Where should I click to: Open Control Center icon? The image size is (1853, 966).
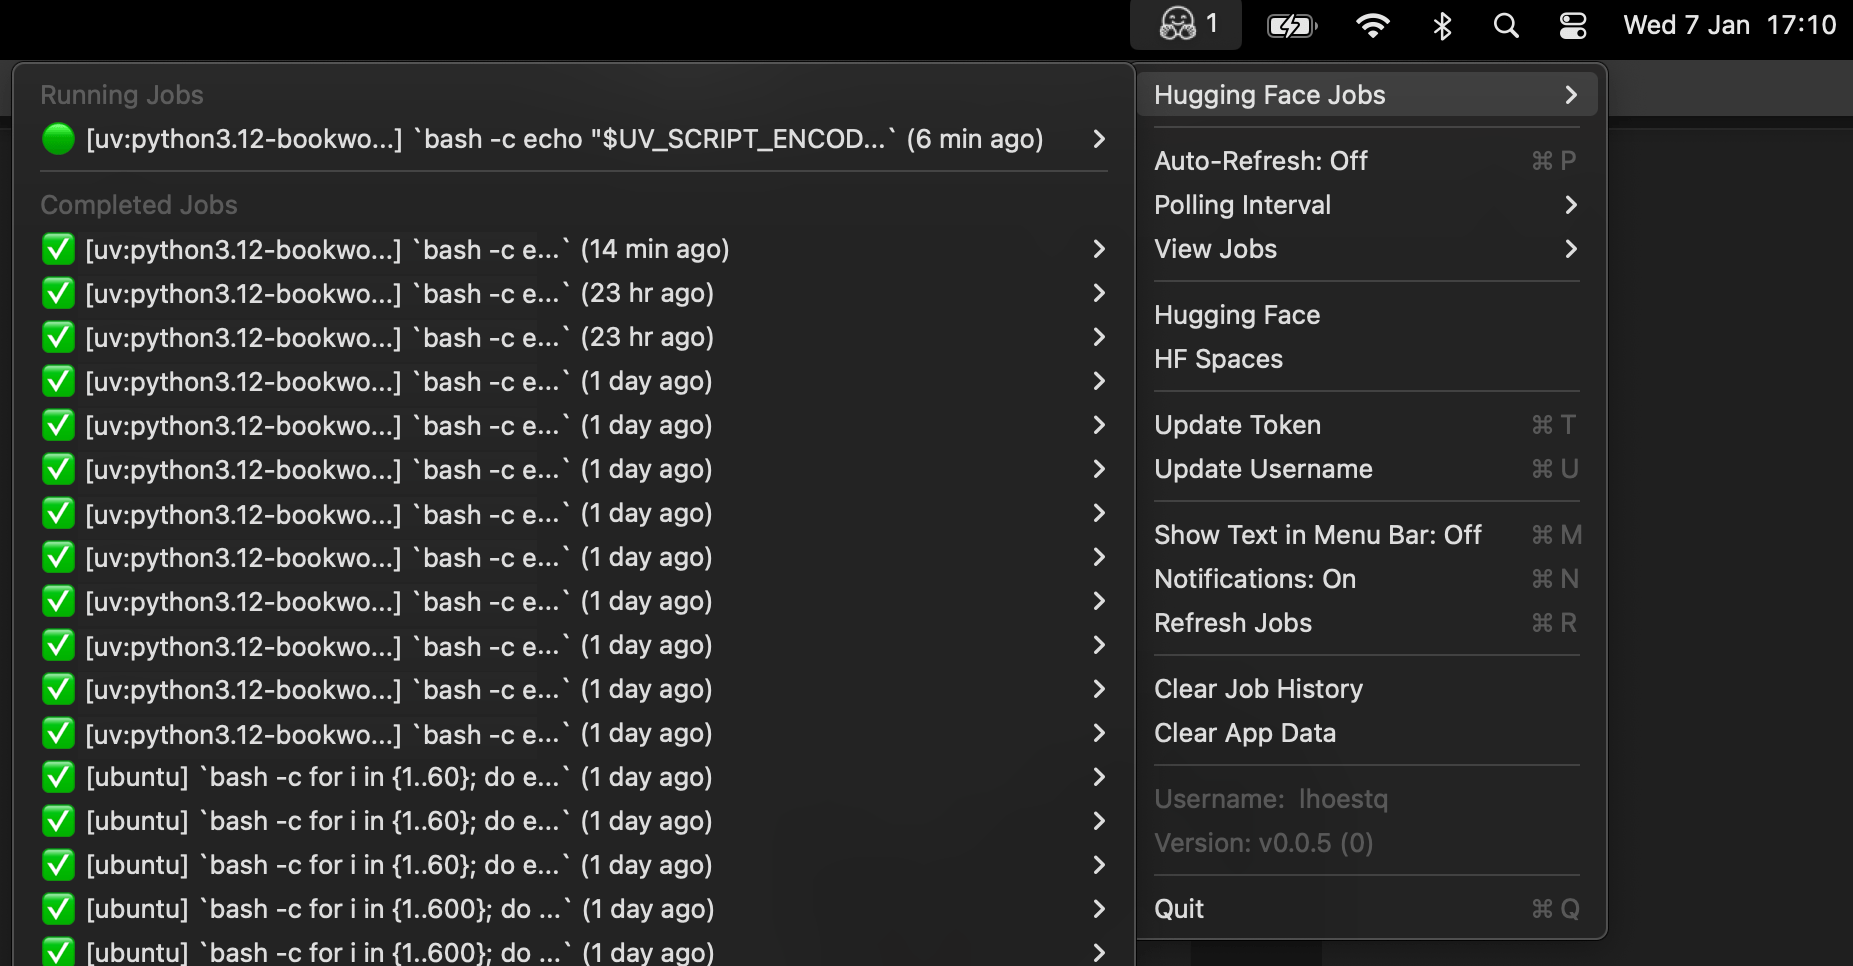tap(1572, 25)
